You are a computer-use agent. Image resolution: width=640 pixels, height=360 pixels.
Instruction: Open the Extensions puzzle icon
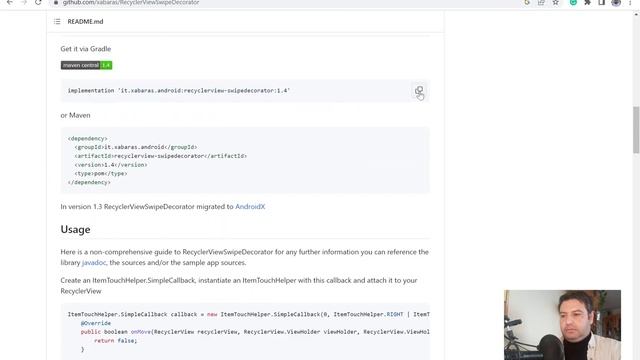pyautogui.click(x=588, y=2)
